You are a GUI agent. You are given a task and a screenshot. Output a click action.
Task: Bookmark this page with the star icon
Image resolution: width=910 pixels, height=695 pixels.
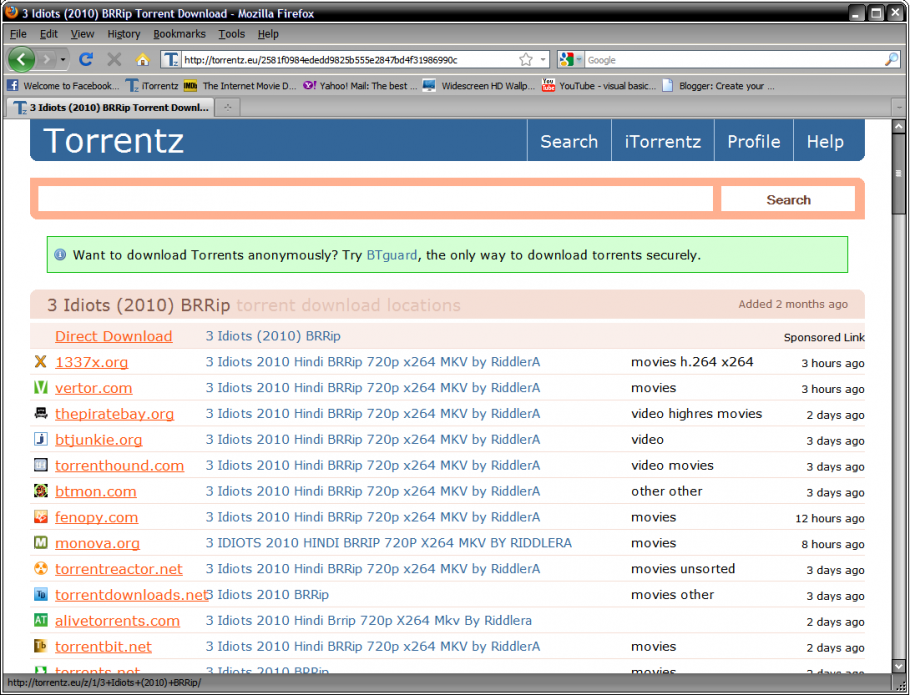526,59
